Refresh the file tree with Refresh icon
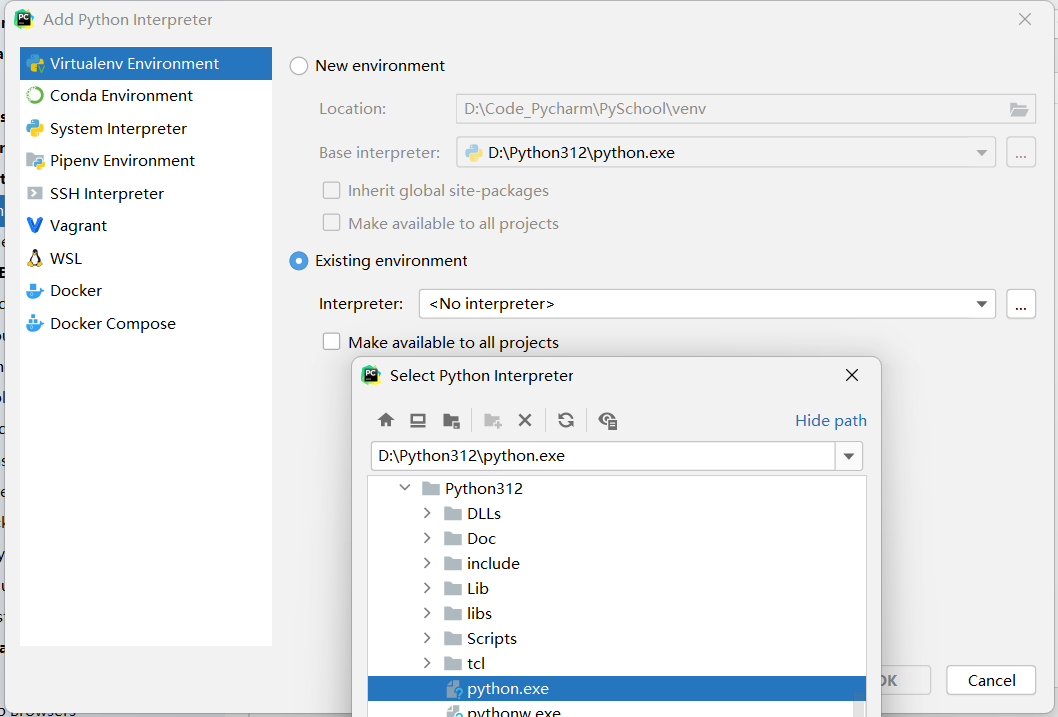The width and height of the screenshot is (1058, 717). [566, 420]
